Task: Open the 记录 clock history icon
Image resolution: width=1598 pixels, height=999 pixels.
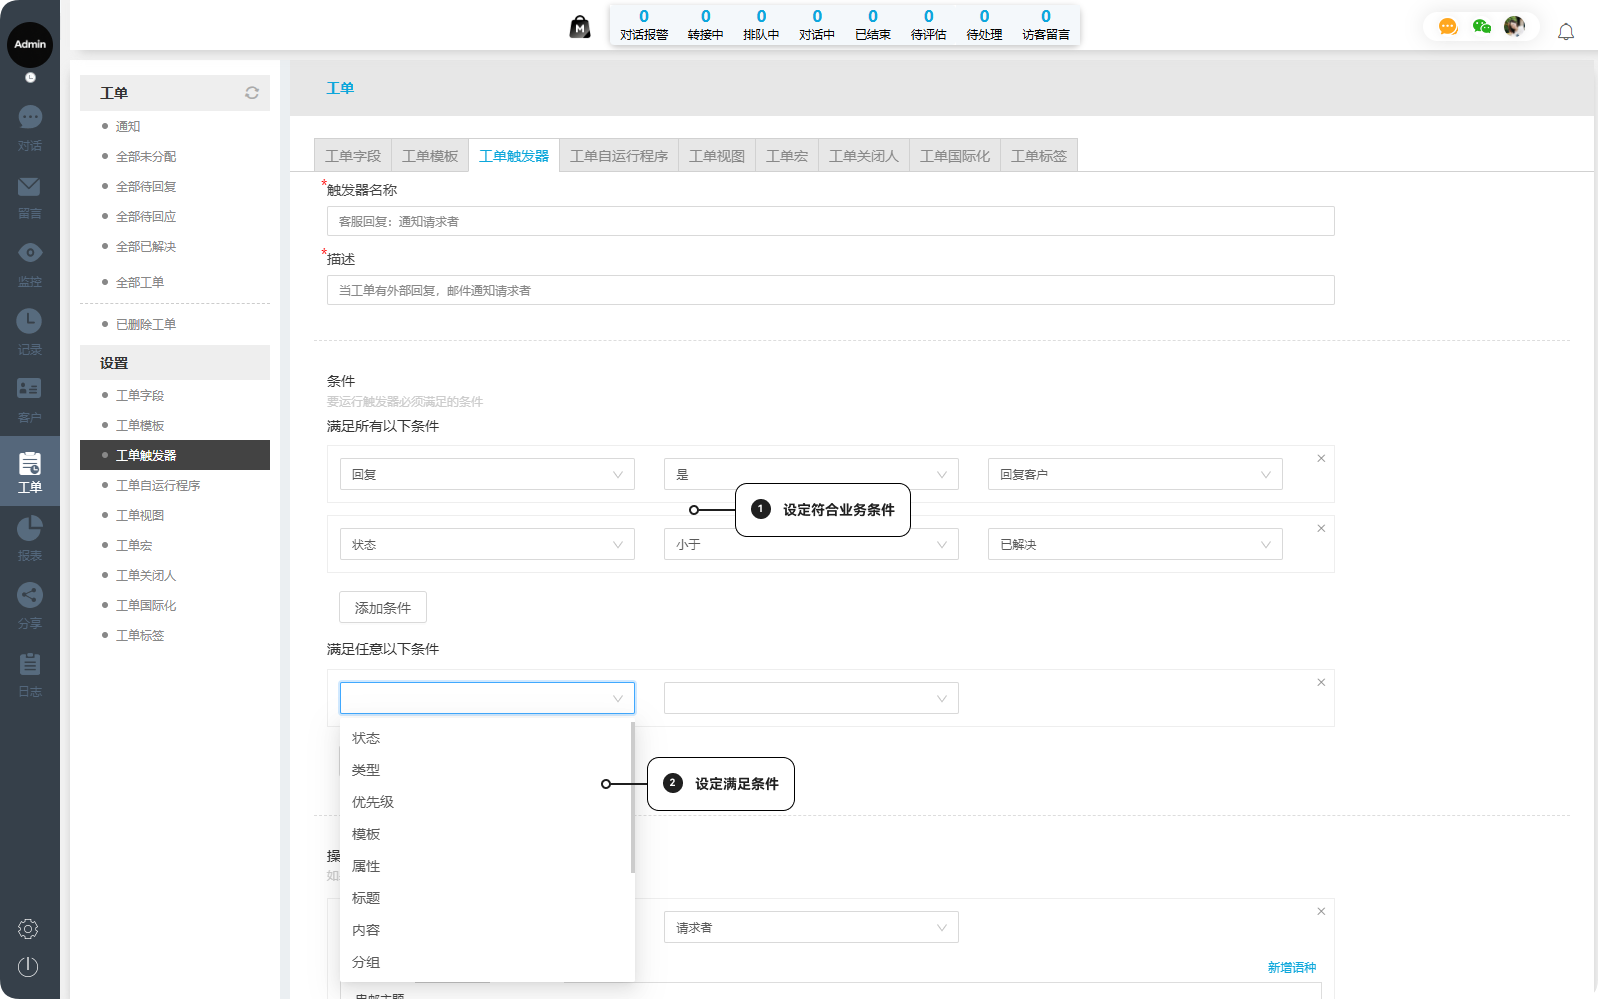Action: pyautogui.click(x=30, y=322)
